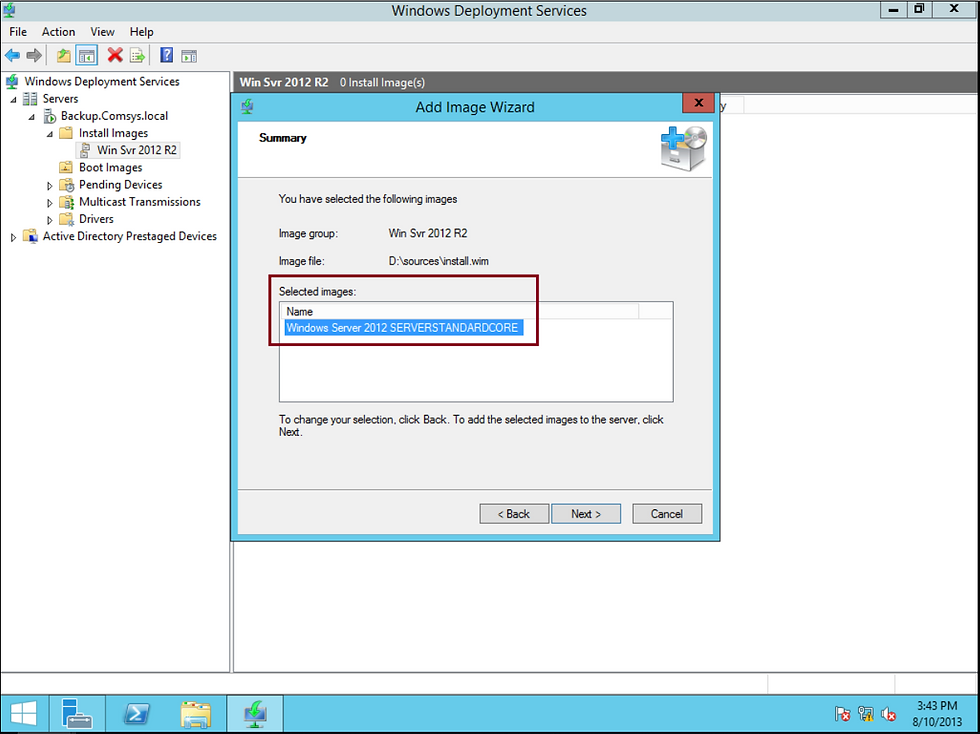Select Backup.Comsys.local server node

click(x=114, y=116)
